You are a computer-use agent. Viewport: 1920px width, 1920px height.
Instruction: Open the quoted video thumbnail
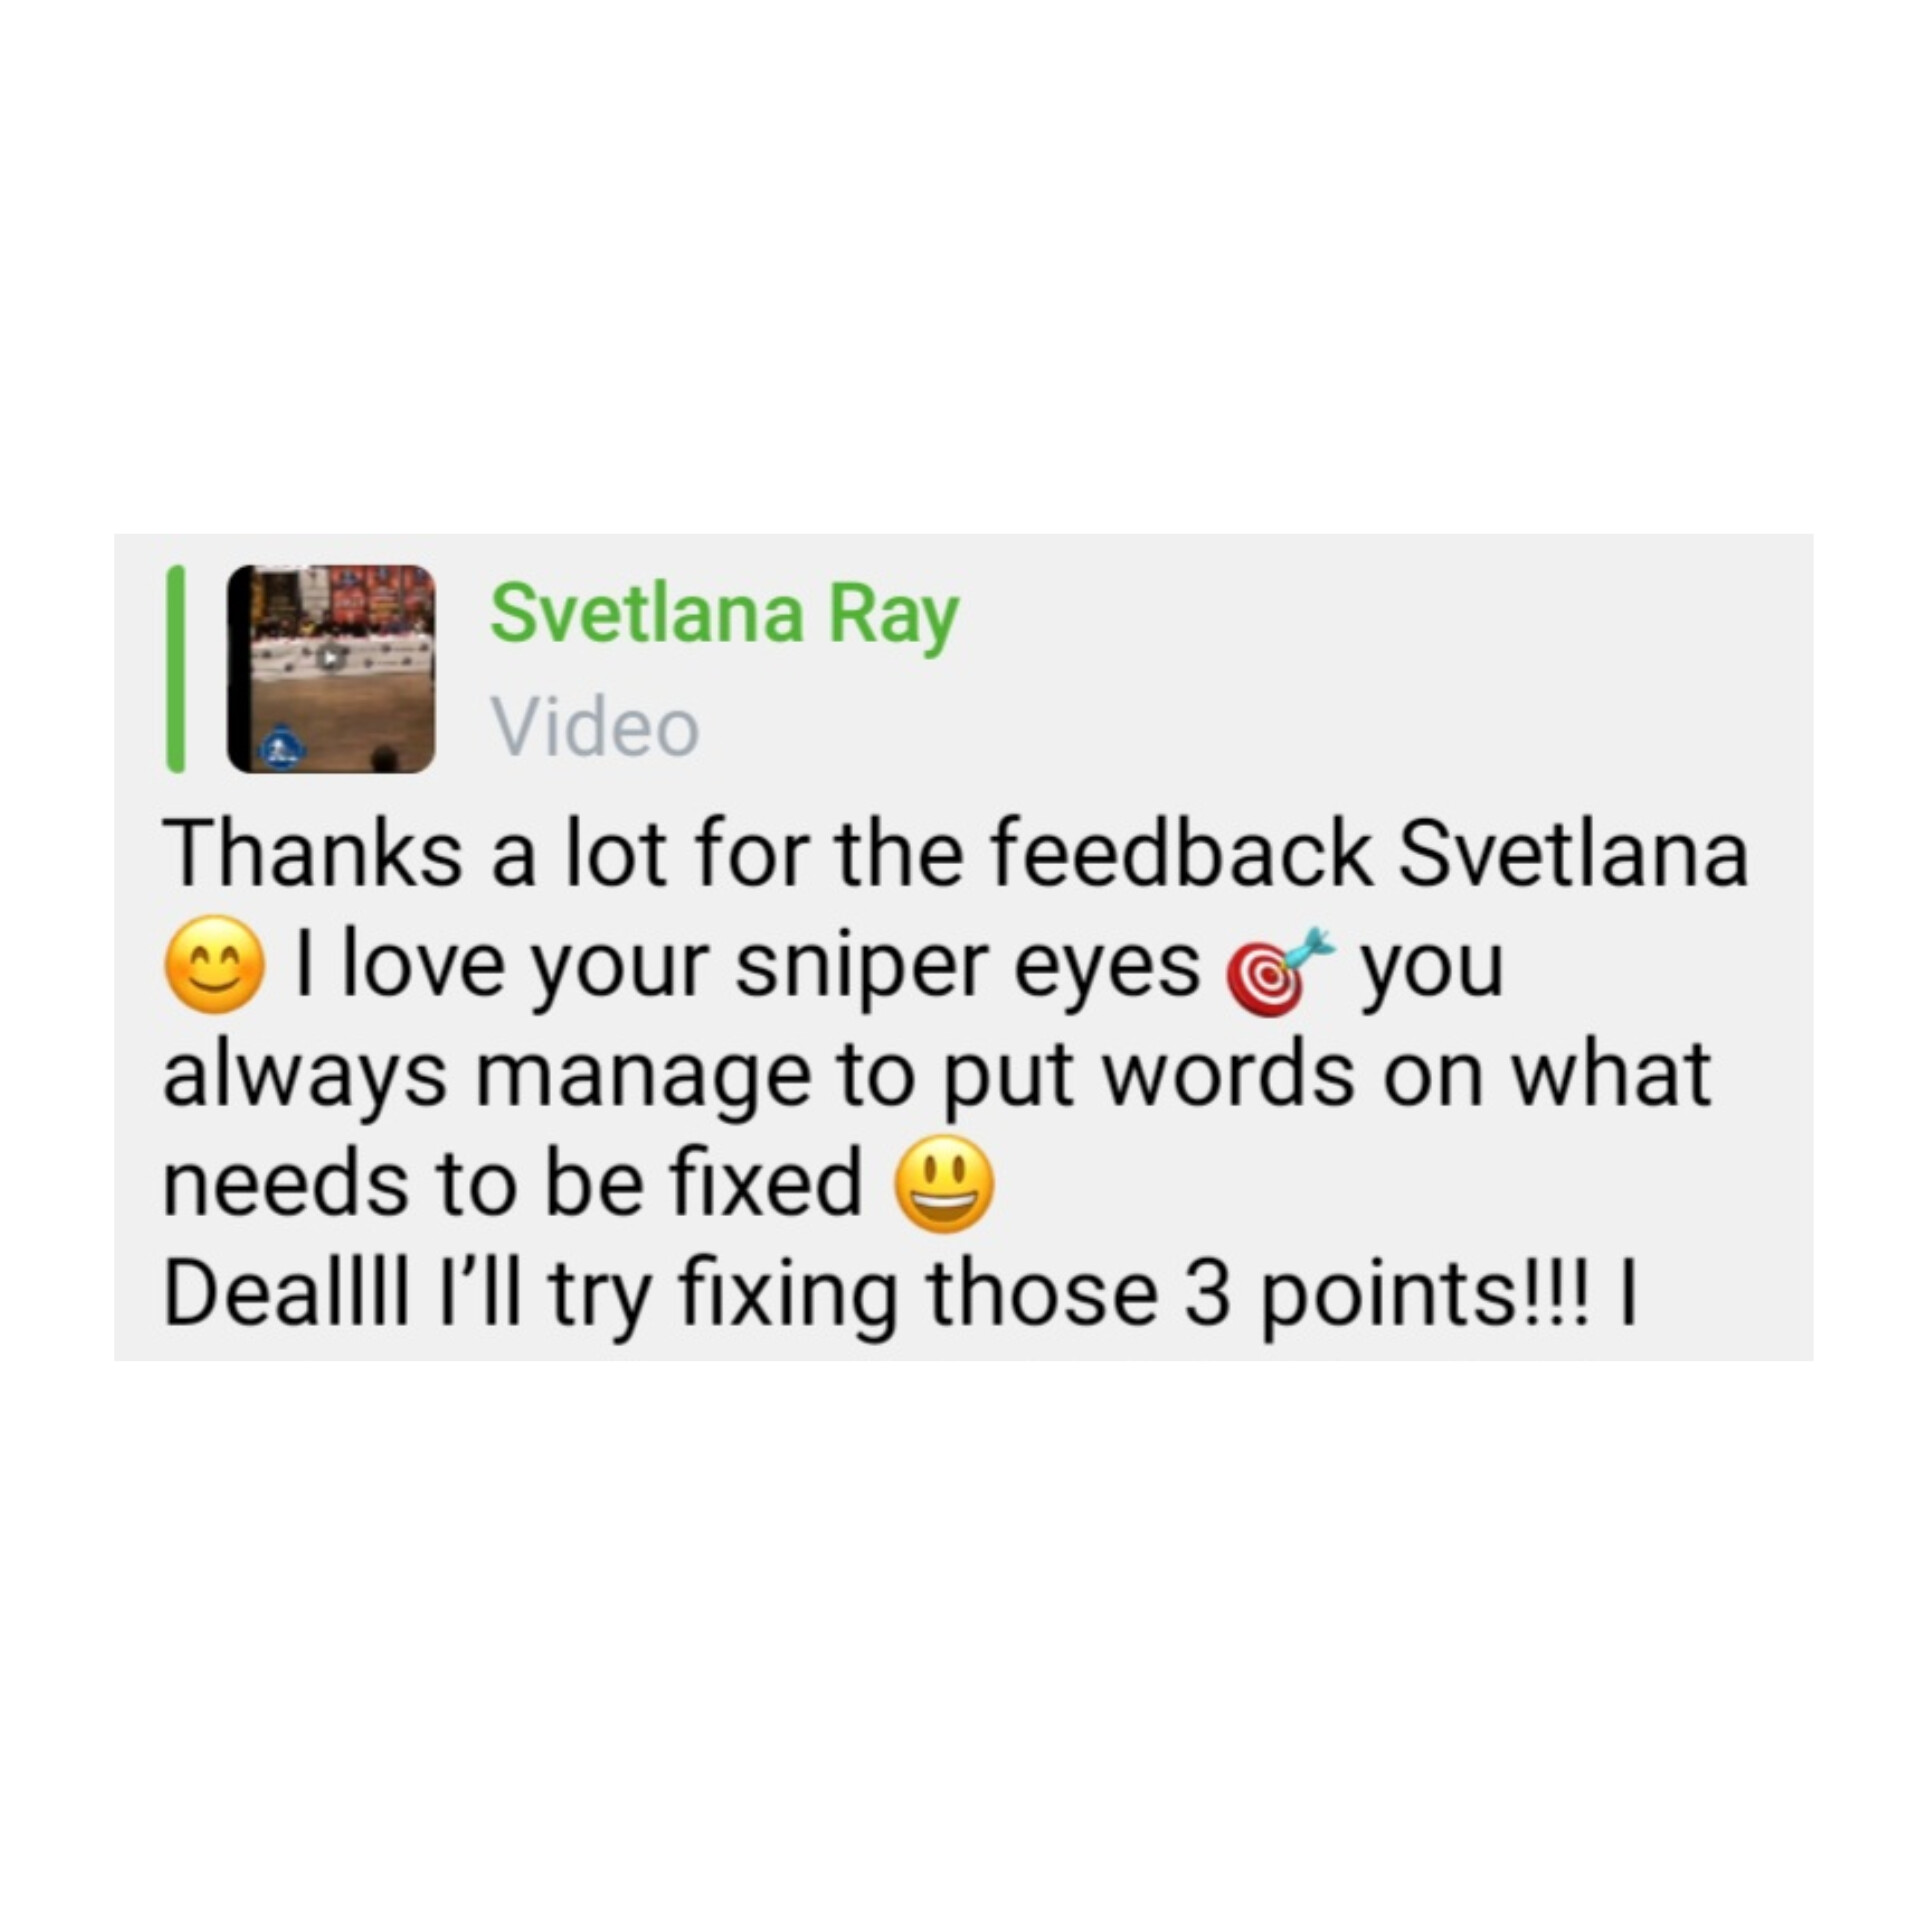[331, 669]
